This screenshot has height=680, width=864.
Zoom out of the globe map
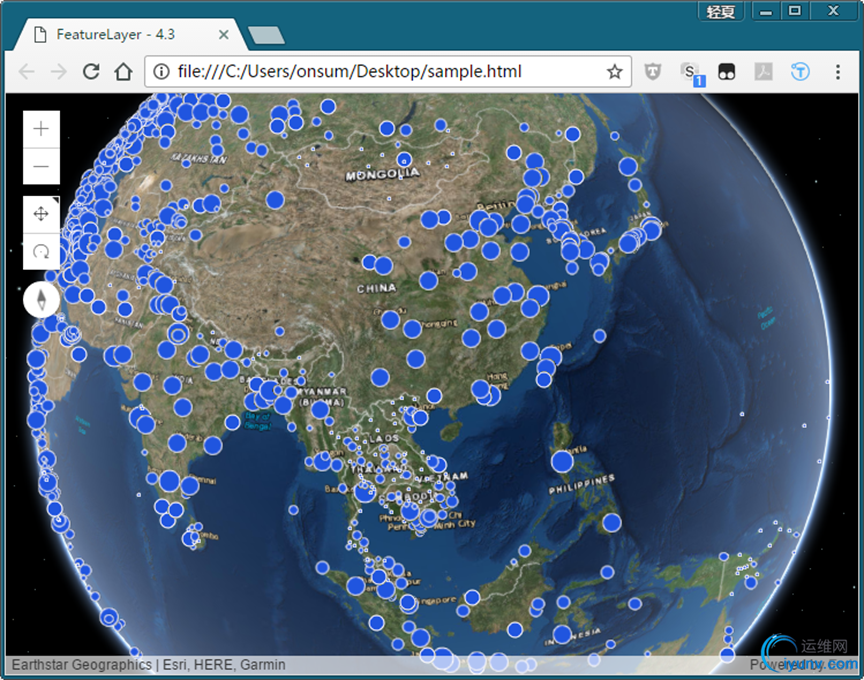[41, 166]
